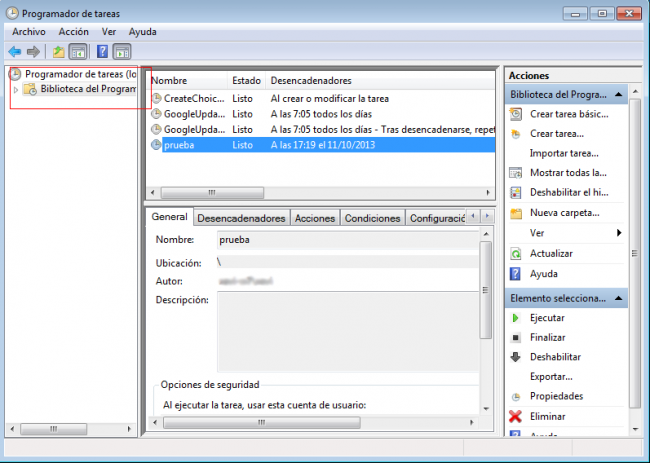Click the Crear tarea icon
650x463 pixels.
click(x=516, y=134)
